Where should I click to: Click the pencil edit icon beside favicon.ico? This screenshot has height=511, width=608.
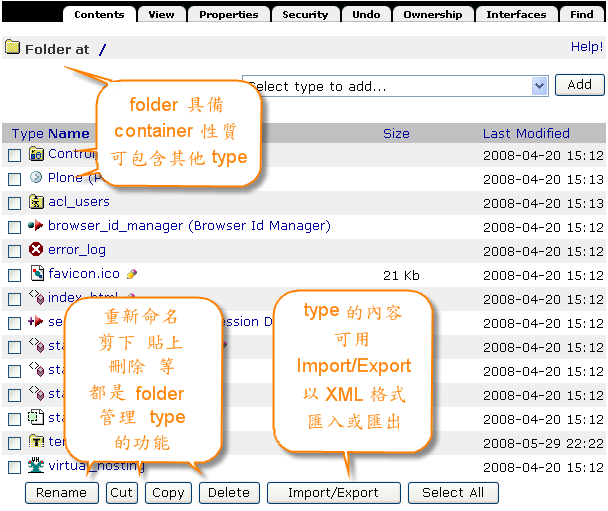132,274
